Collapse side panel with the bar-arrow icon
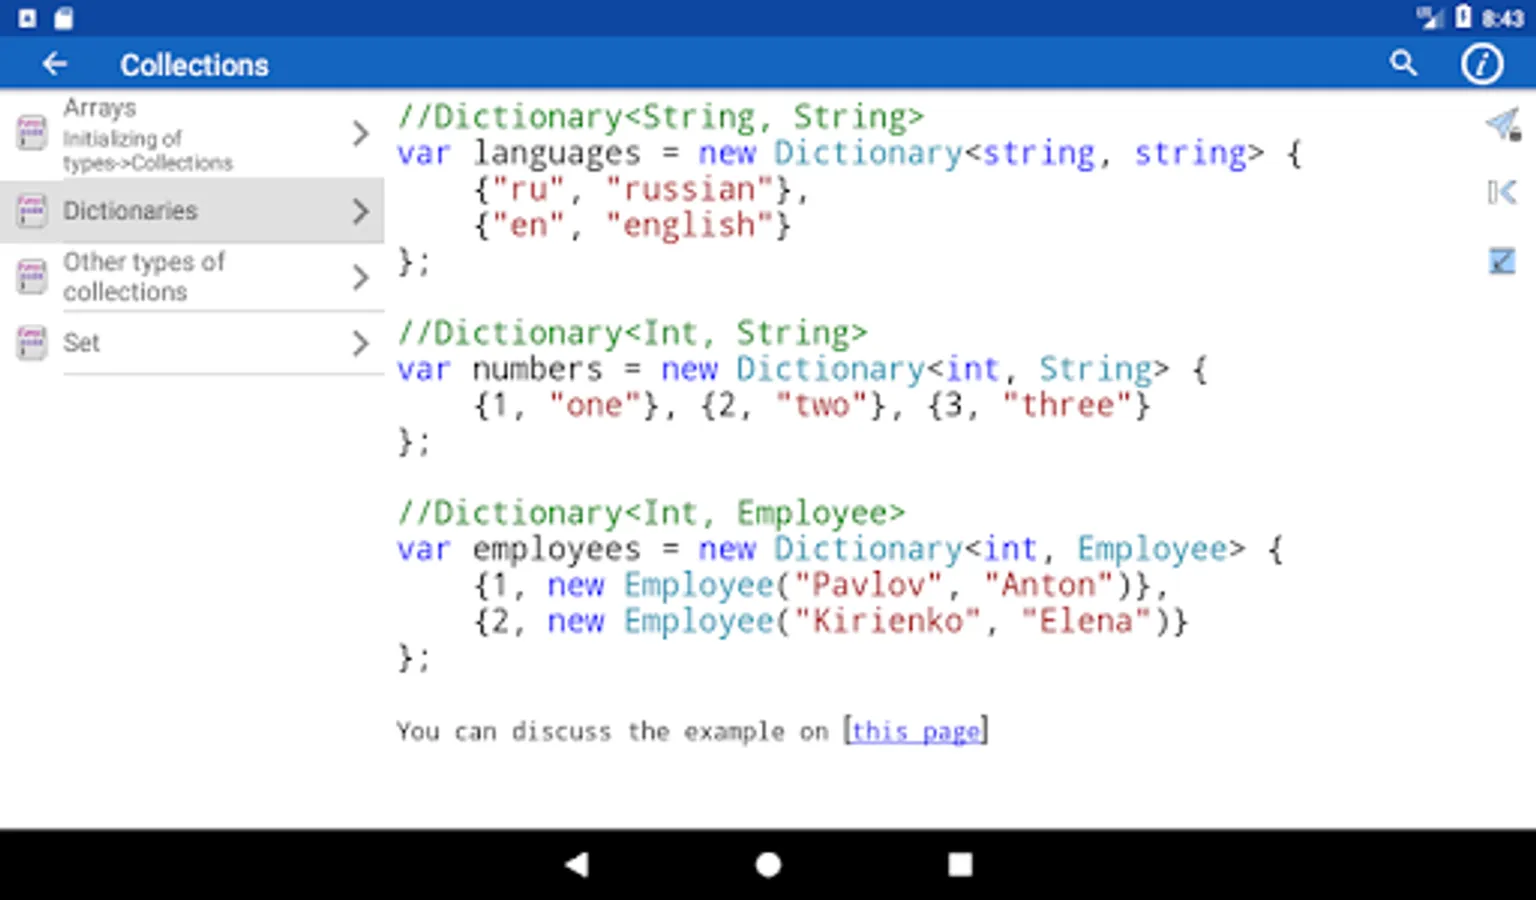 pyautogui.click(x=1502, y=191)
